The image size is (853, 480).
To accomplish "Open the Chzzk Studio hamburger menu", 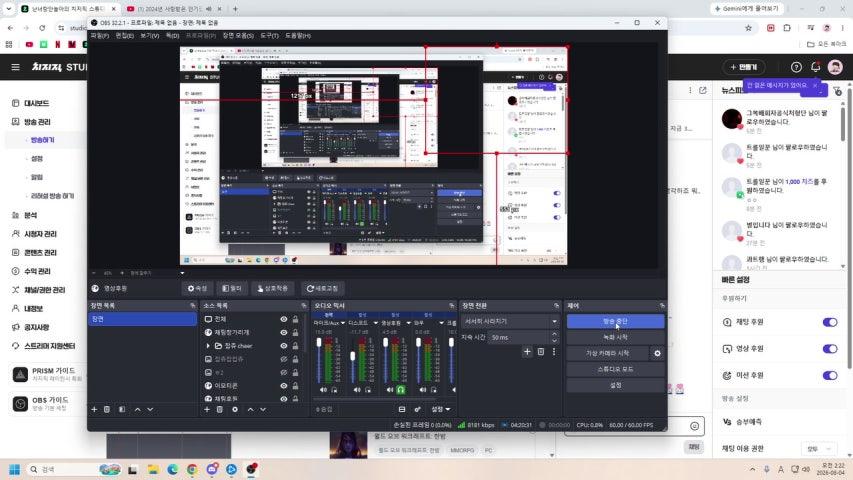I will coord(15,67).
